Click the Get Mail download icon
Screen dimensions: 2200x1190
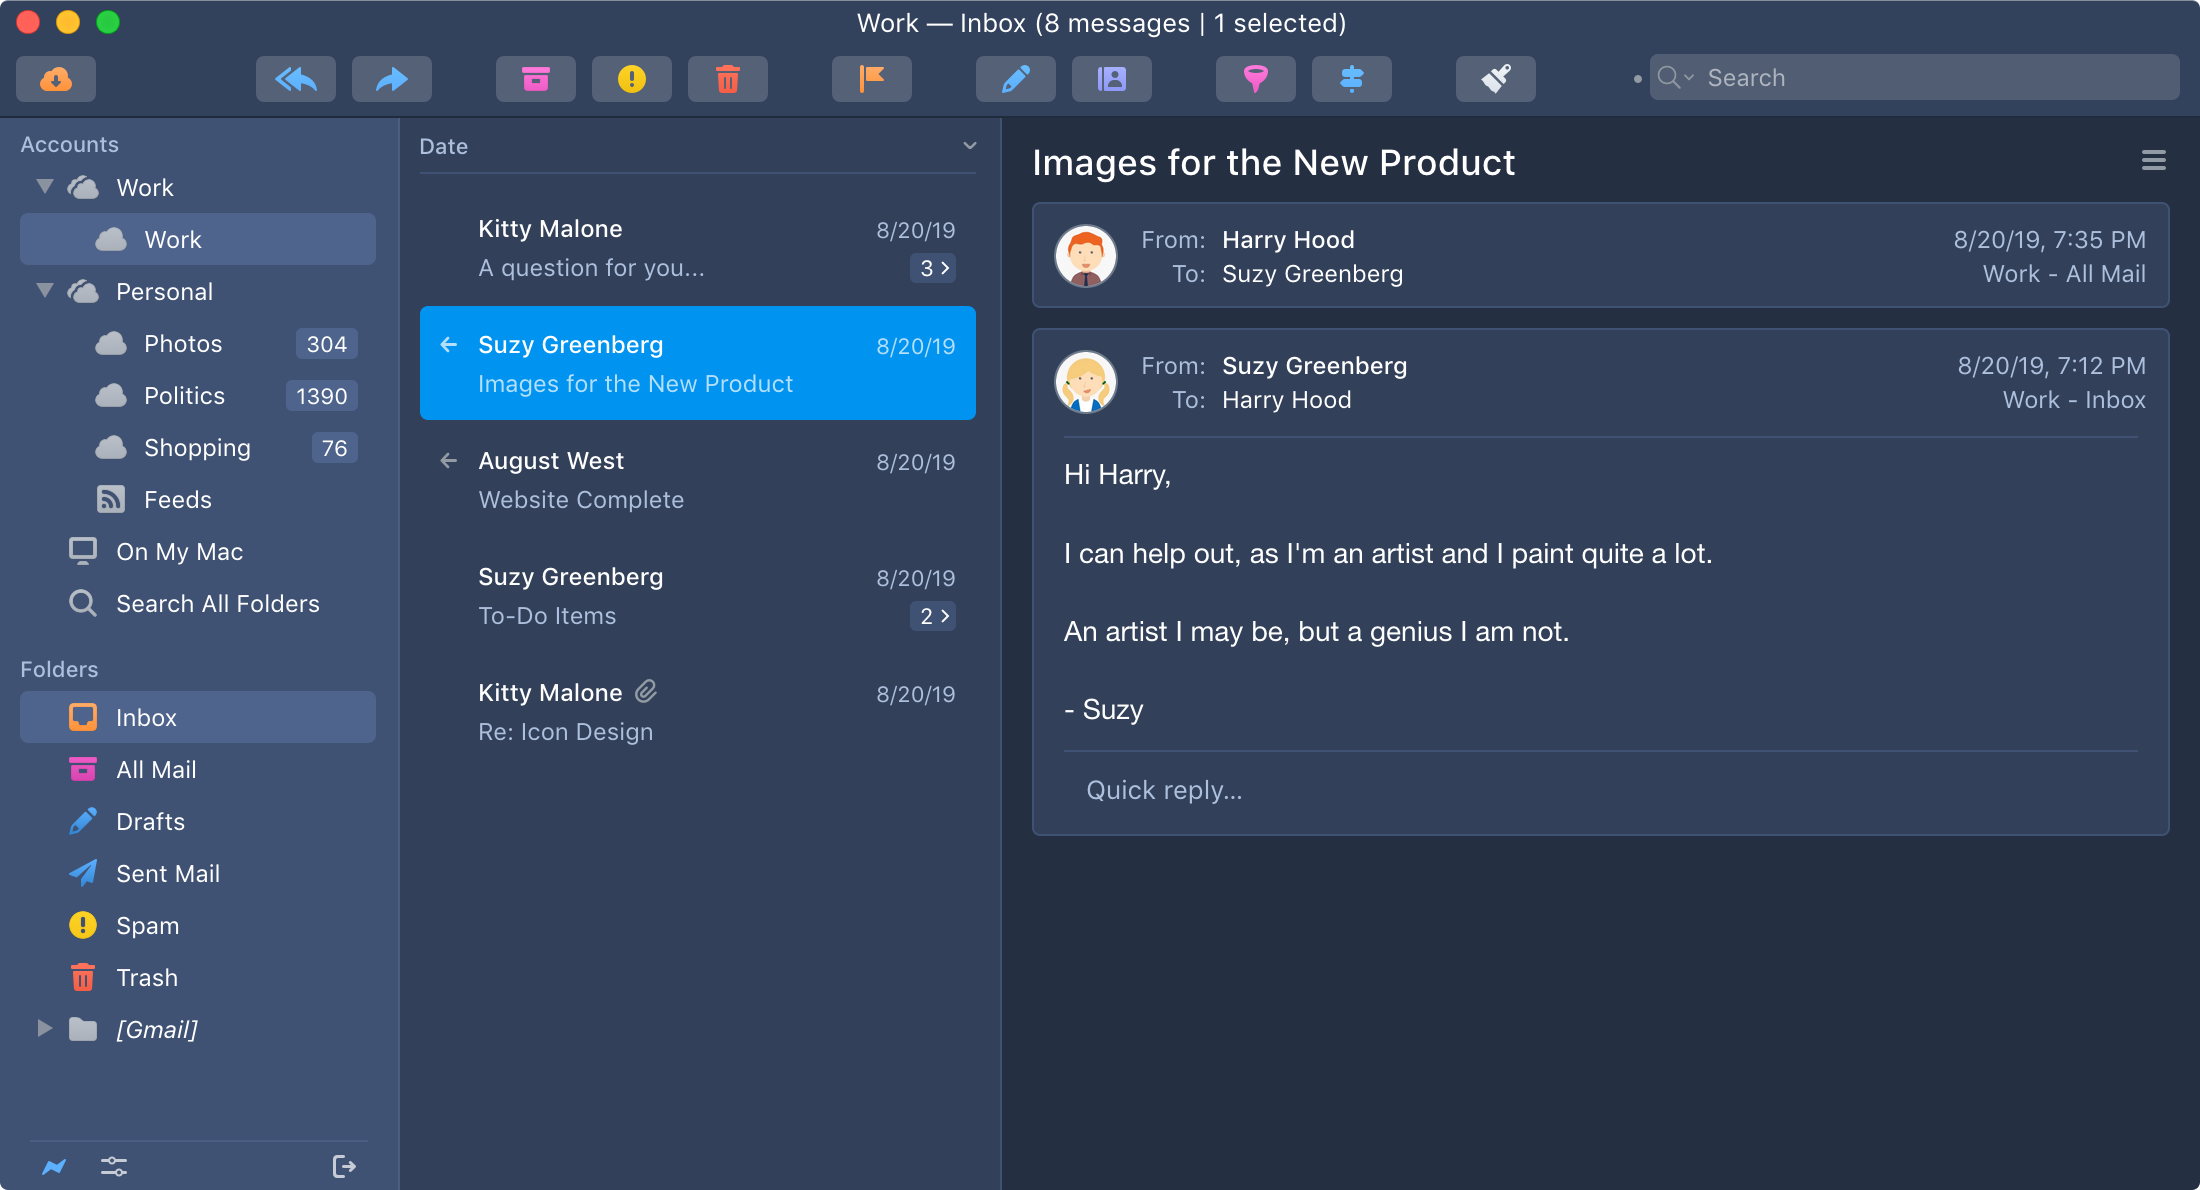(56, 79)
